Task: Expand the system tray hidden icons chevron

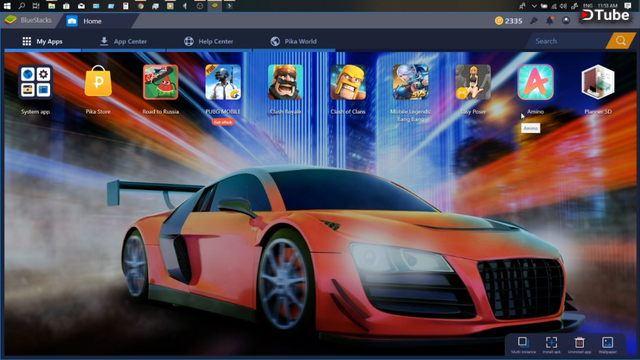Action: 534,6
